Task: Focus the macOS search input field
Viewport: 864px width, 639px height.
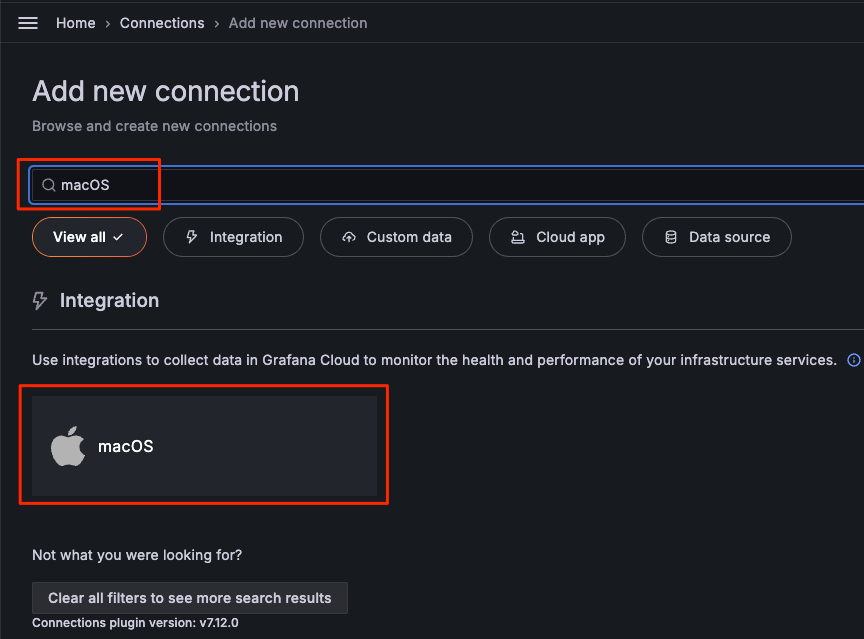Action: click(447, 185)
